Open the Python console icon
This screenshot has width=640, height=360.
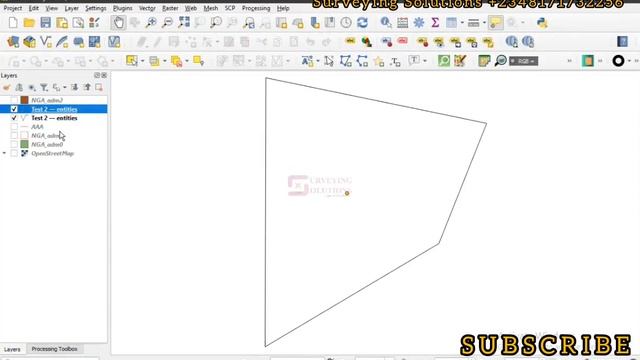[542, 22]
